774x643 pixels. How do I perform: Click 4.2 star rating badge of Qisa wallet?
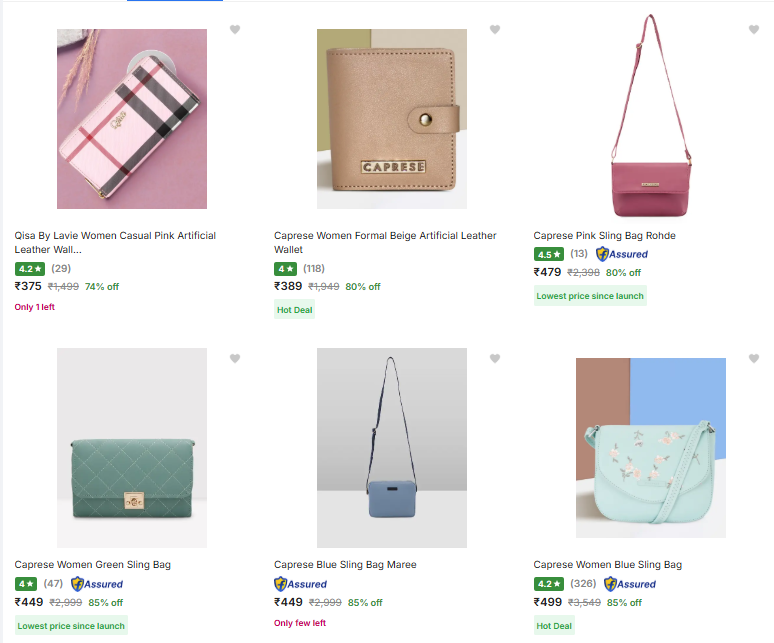(30, 269)
